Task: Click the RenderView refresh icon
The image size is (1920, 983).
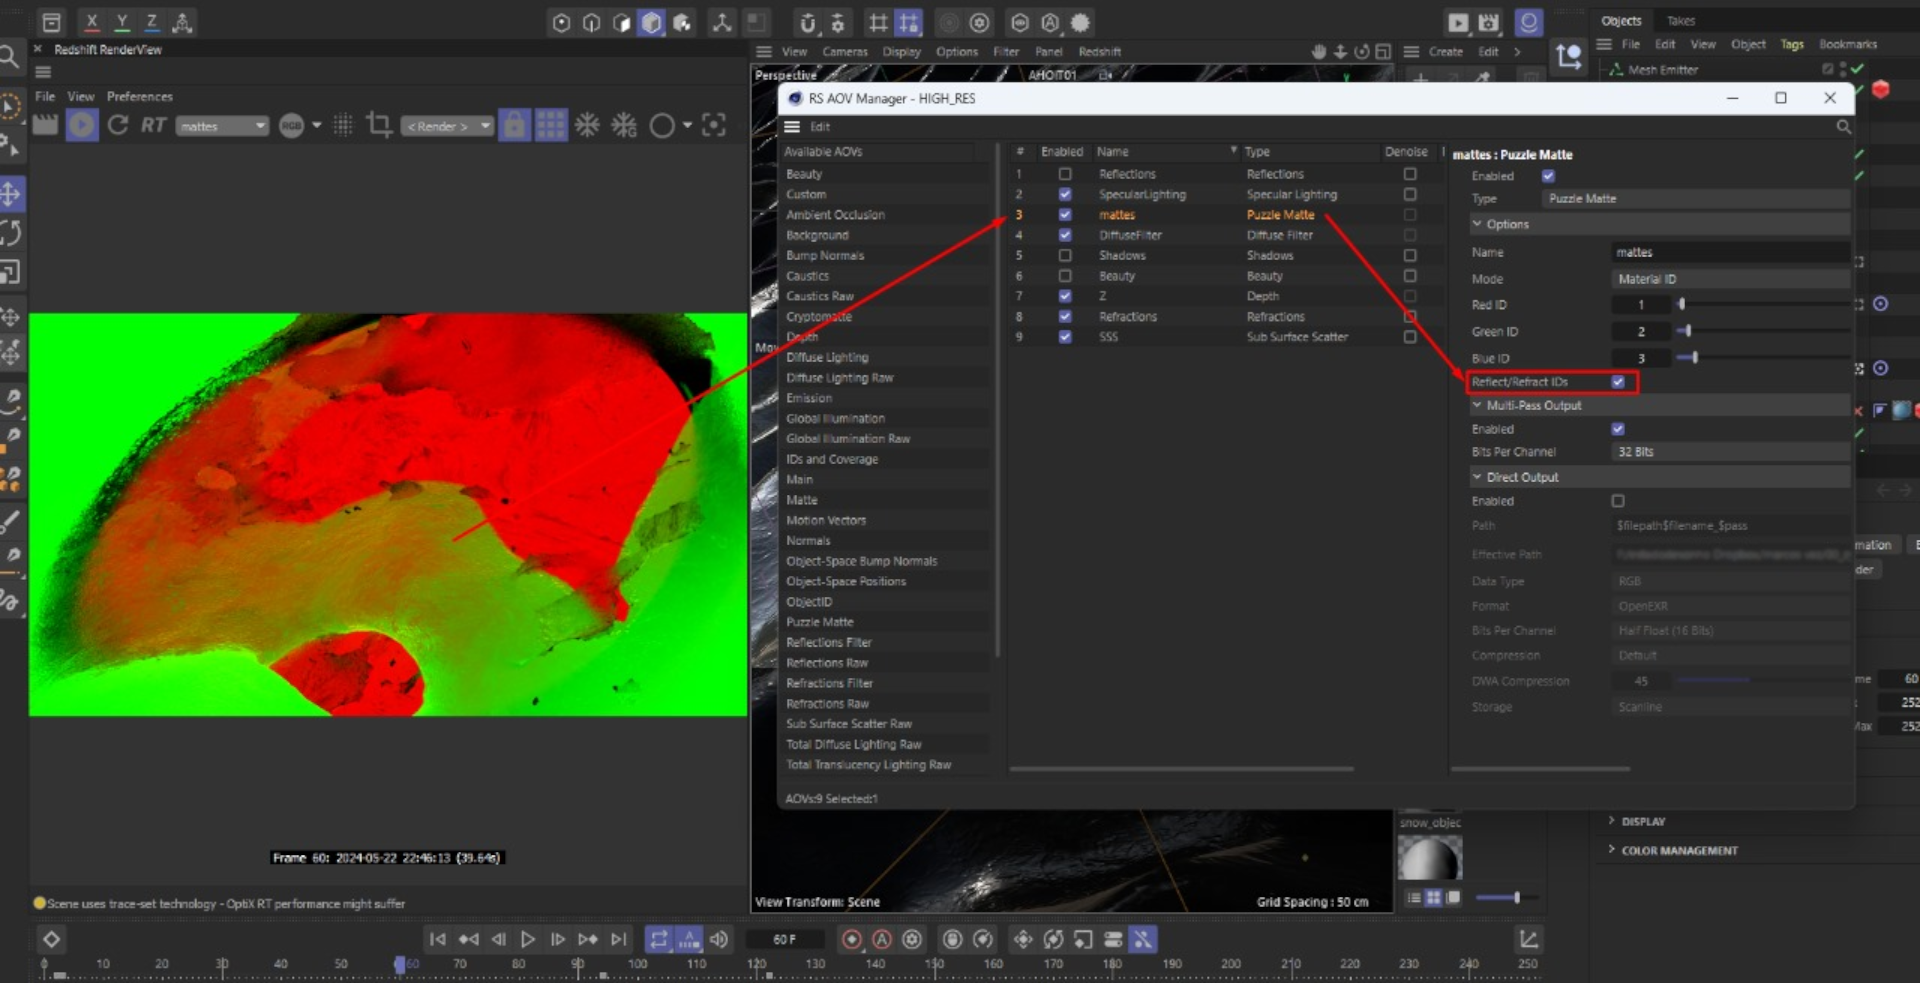Action: pos(118,125)
